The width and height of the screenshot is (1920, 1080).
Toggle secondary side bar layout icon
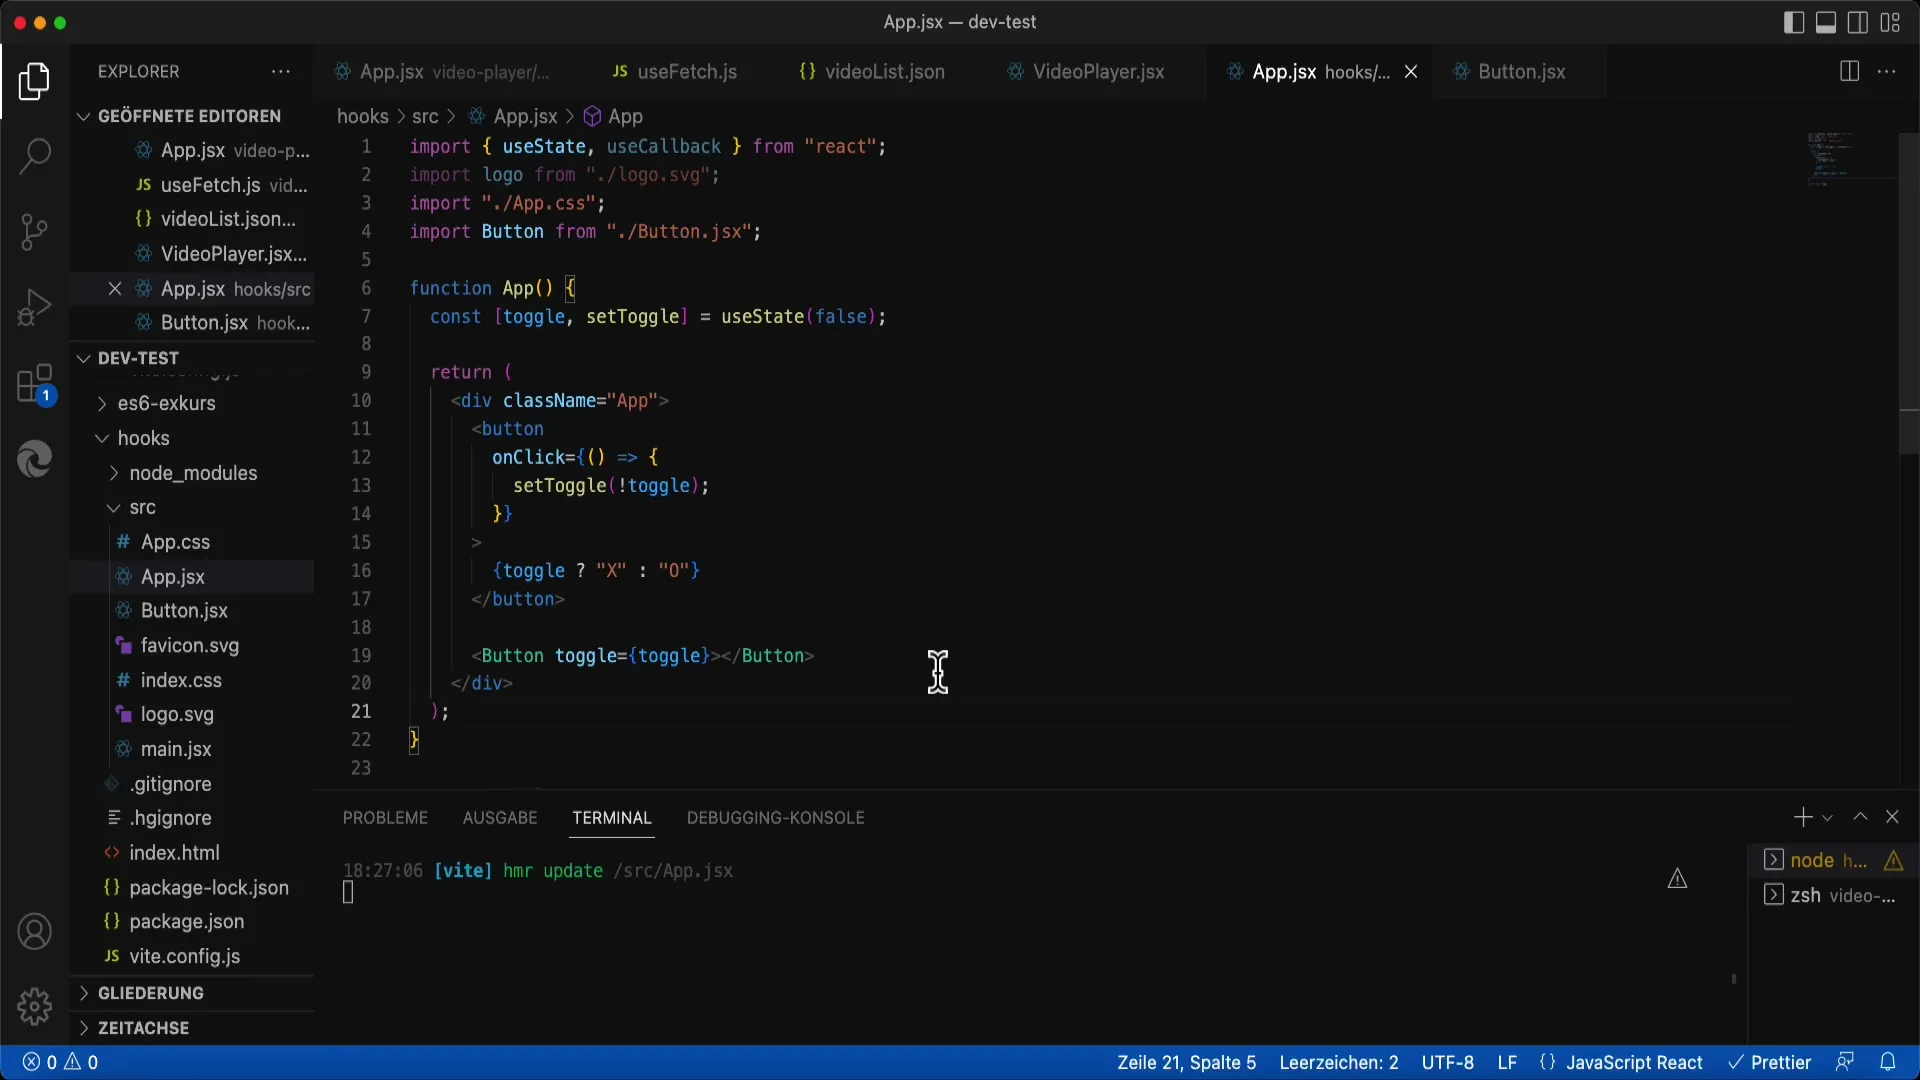tap(1858, 22)
